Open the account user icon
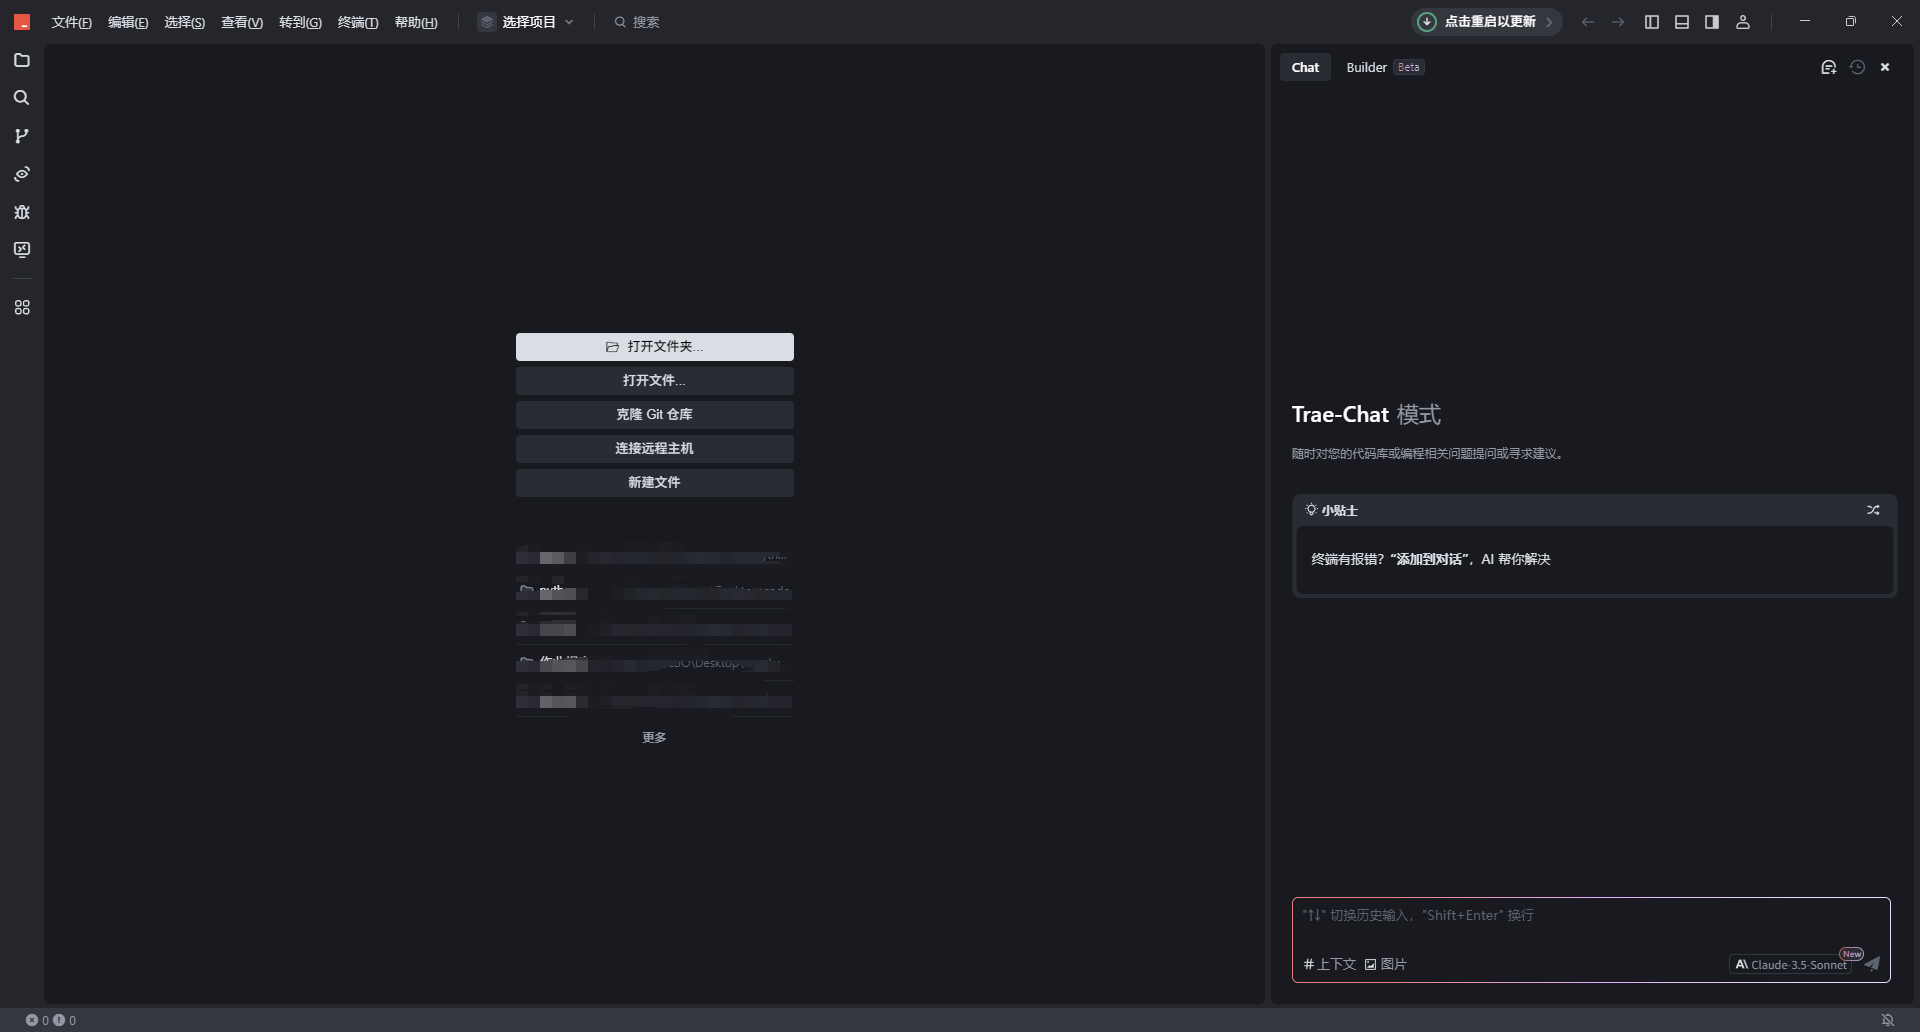Viewport: 1920px width, 1032px height. [x=1743, y=22]
